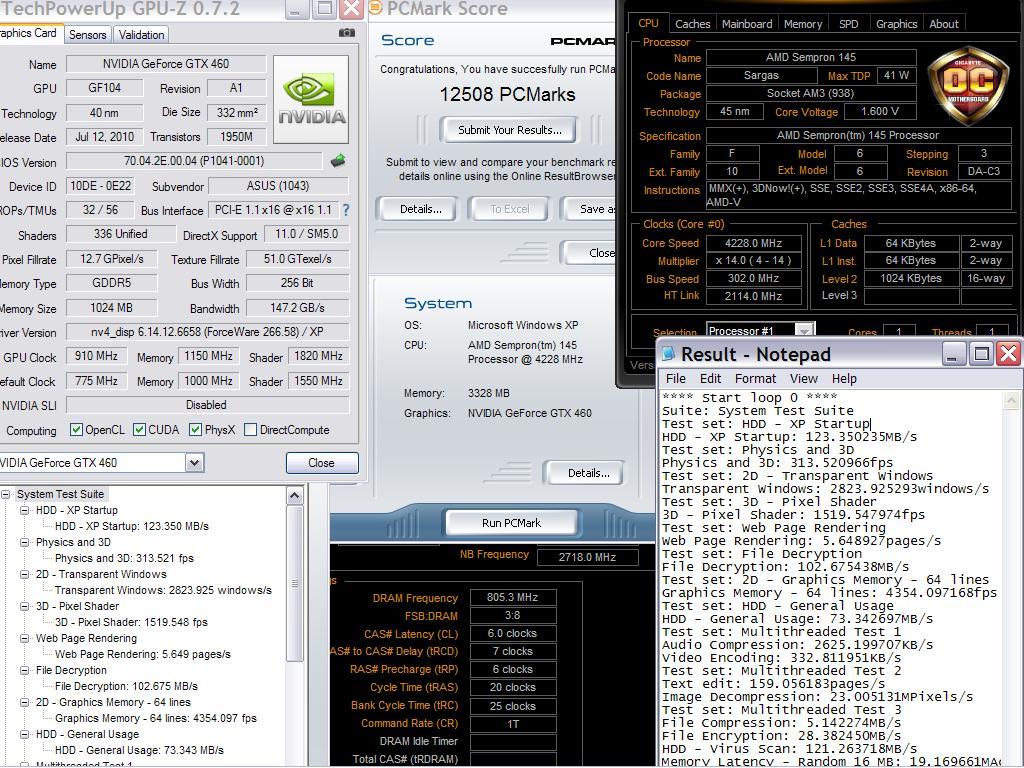The image size is (1024, 768).
Task: Switch to the Validation tab in GPU-Z
Action: coord(141,35)
